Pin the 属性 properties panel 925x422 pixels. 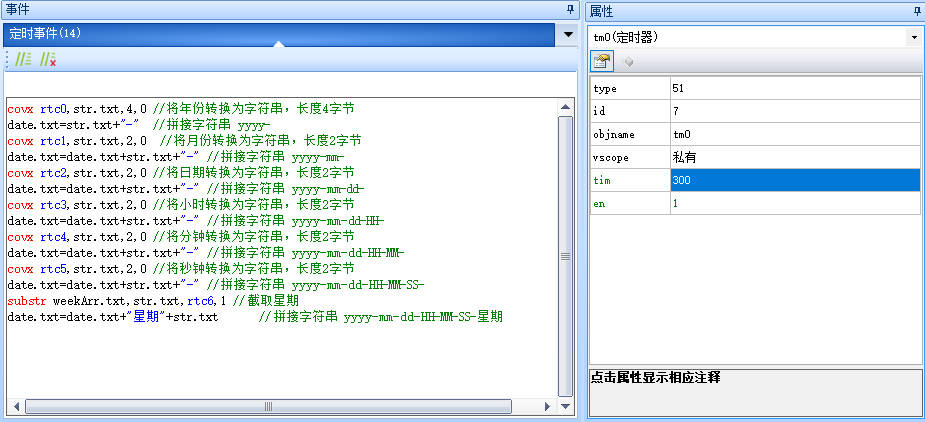[917, 9]
